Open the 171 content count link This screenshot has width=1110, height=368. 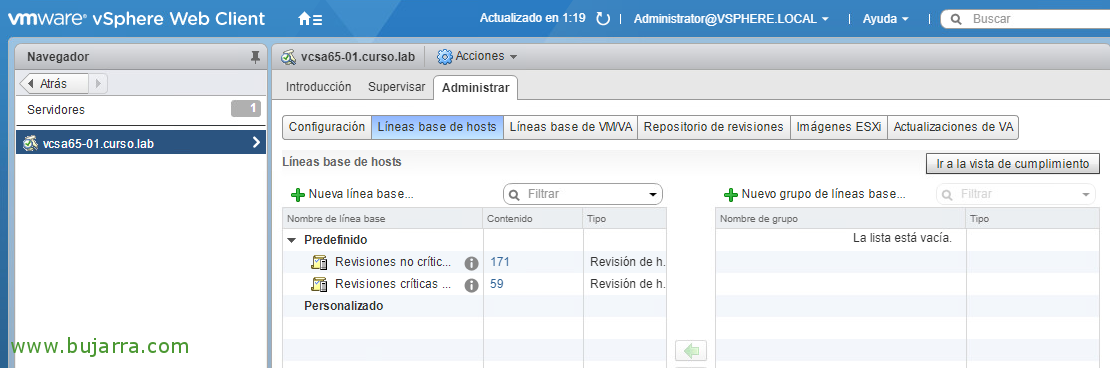pos(500,262)
